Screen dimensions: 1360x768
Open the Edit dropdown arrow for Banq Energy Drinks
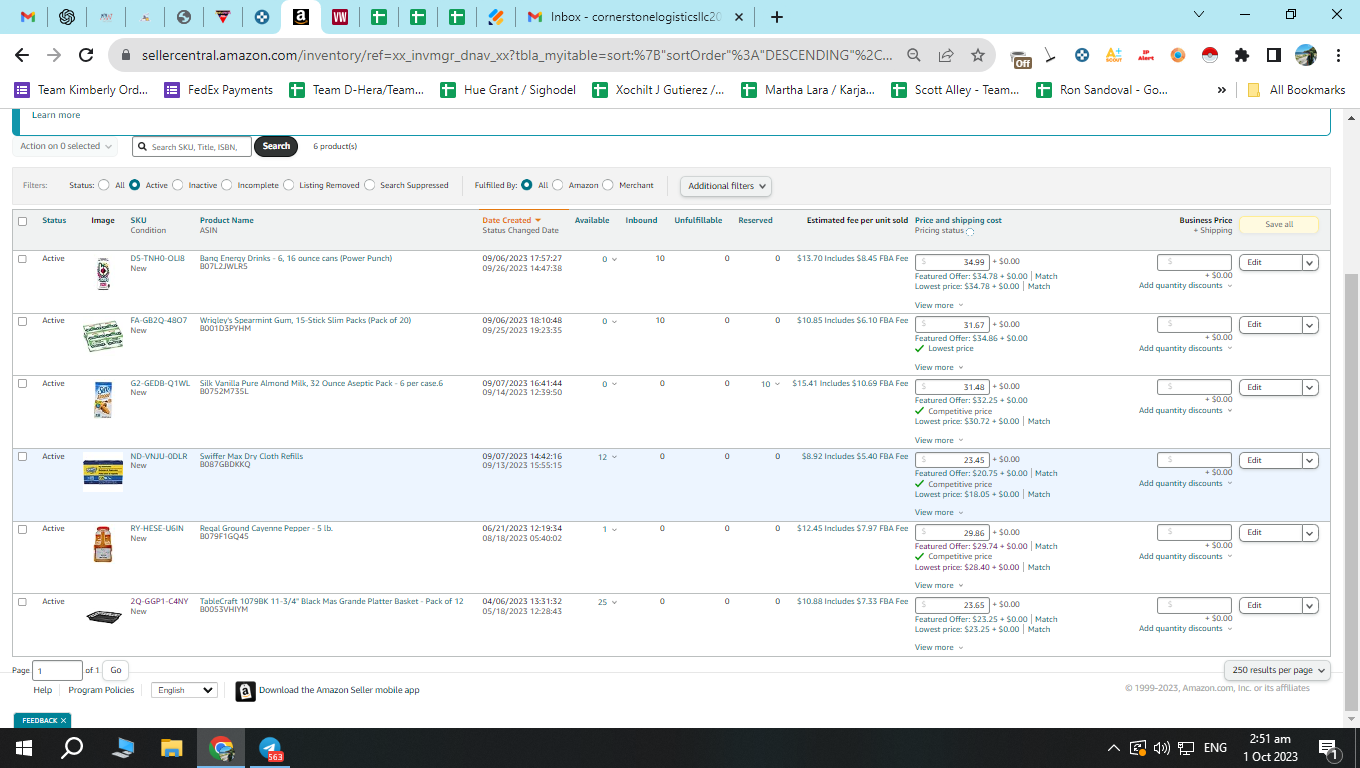click(x=1310, y=263)
